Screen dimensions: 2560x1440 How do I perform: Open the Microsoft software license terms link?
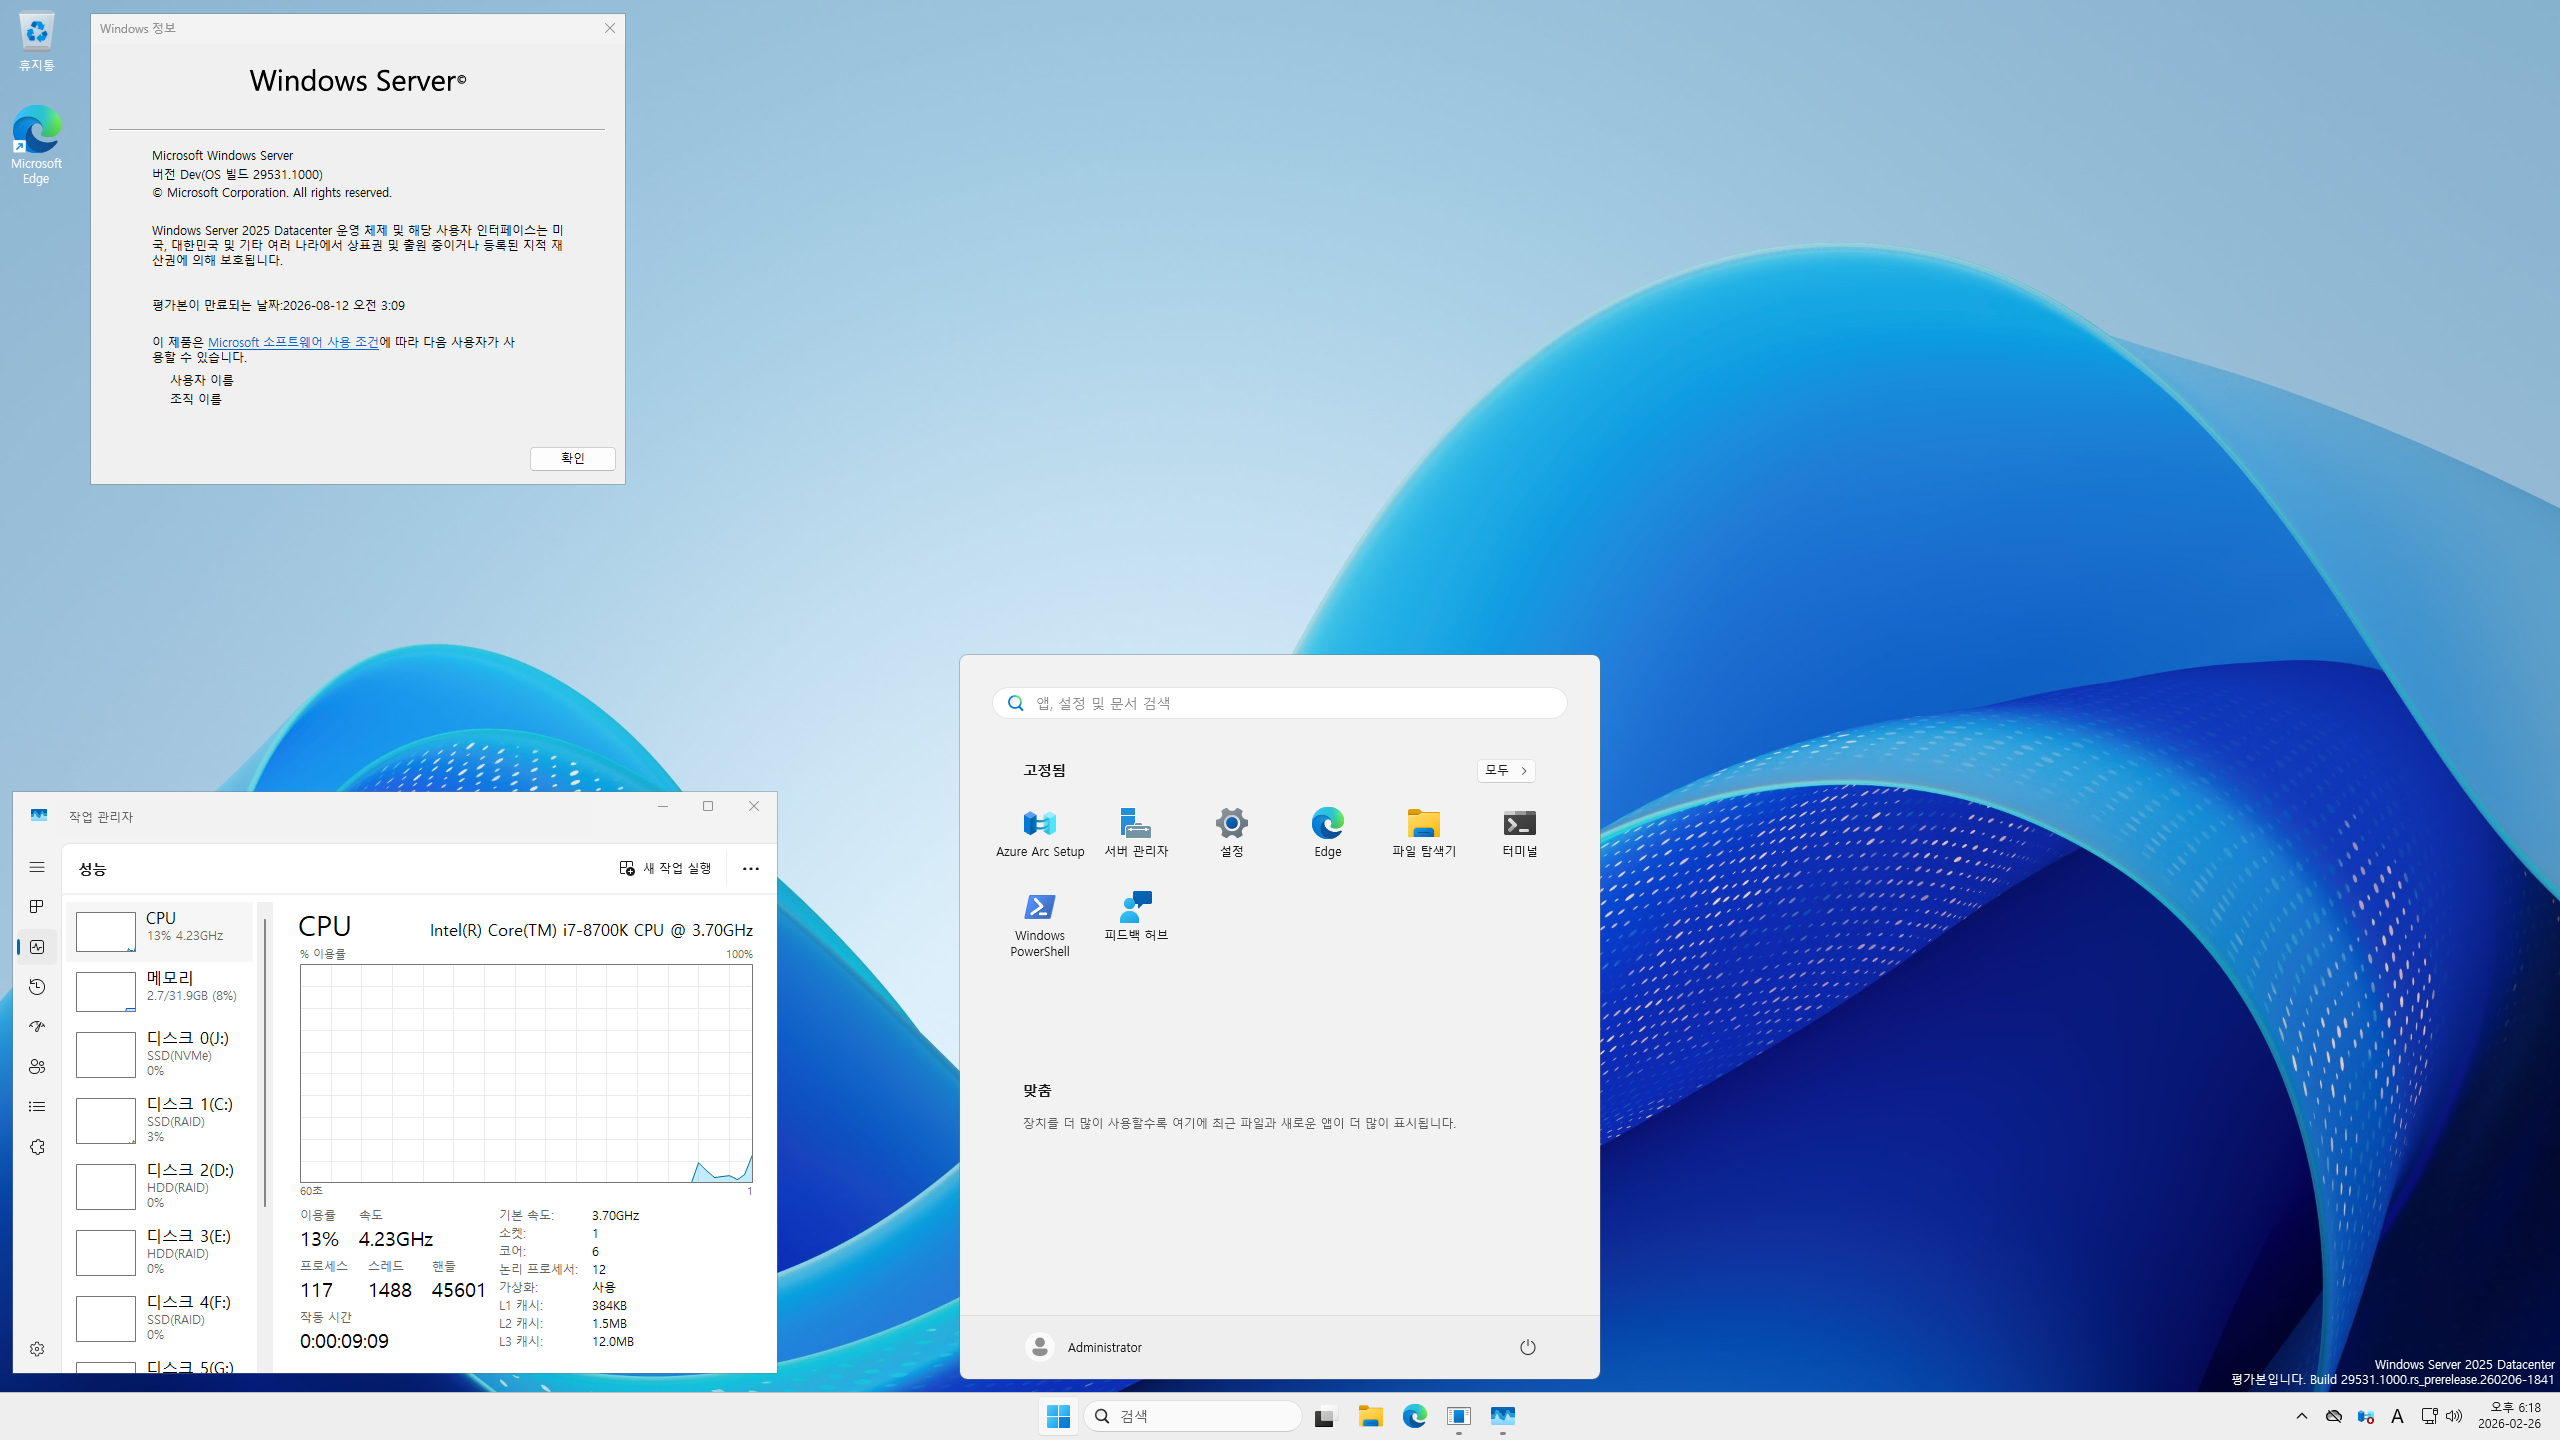pyautogui.click(x=293, y=342)
